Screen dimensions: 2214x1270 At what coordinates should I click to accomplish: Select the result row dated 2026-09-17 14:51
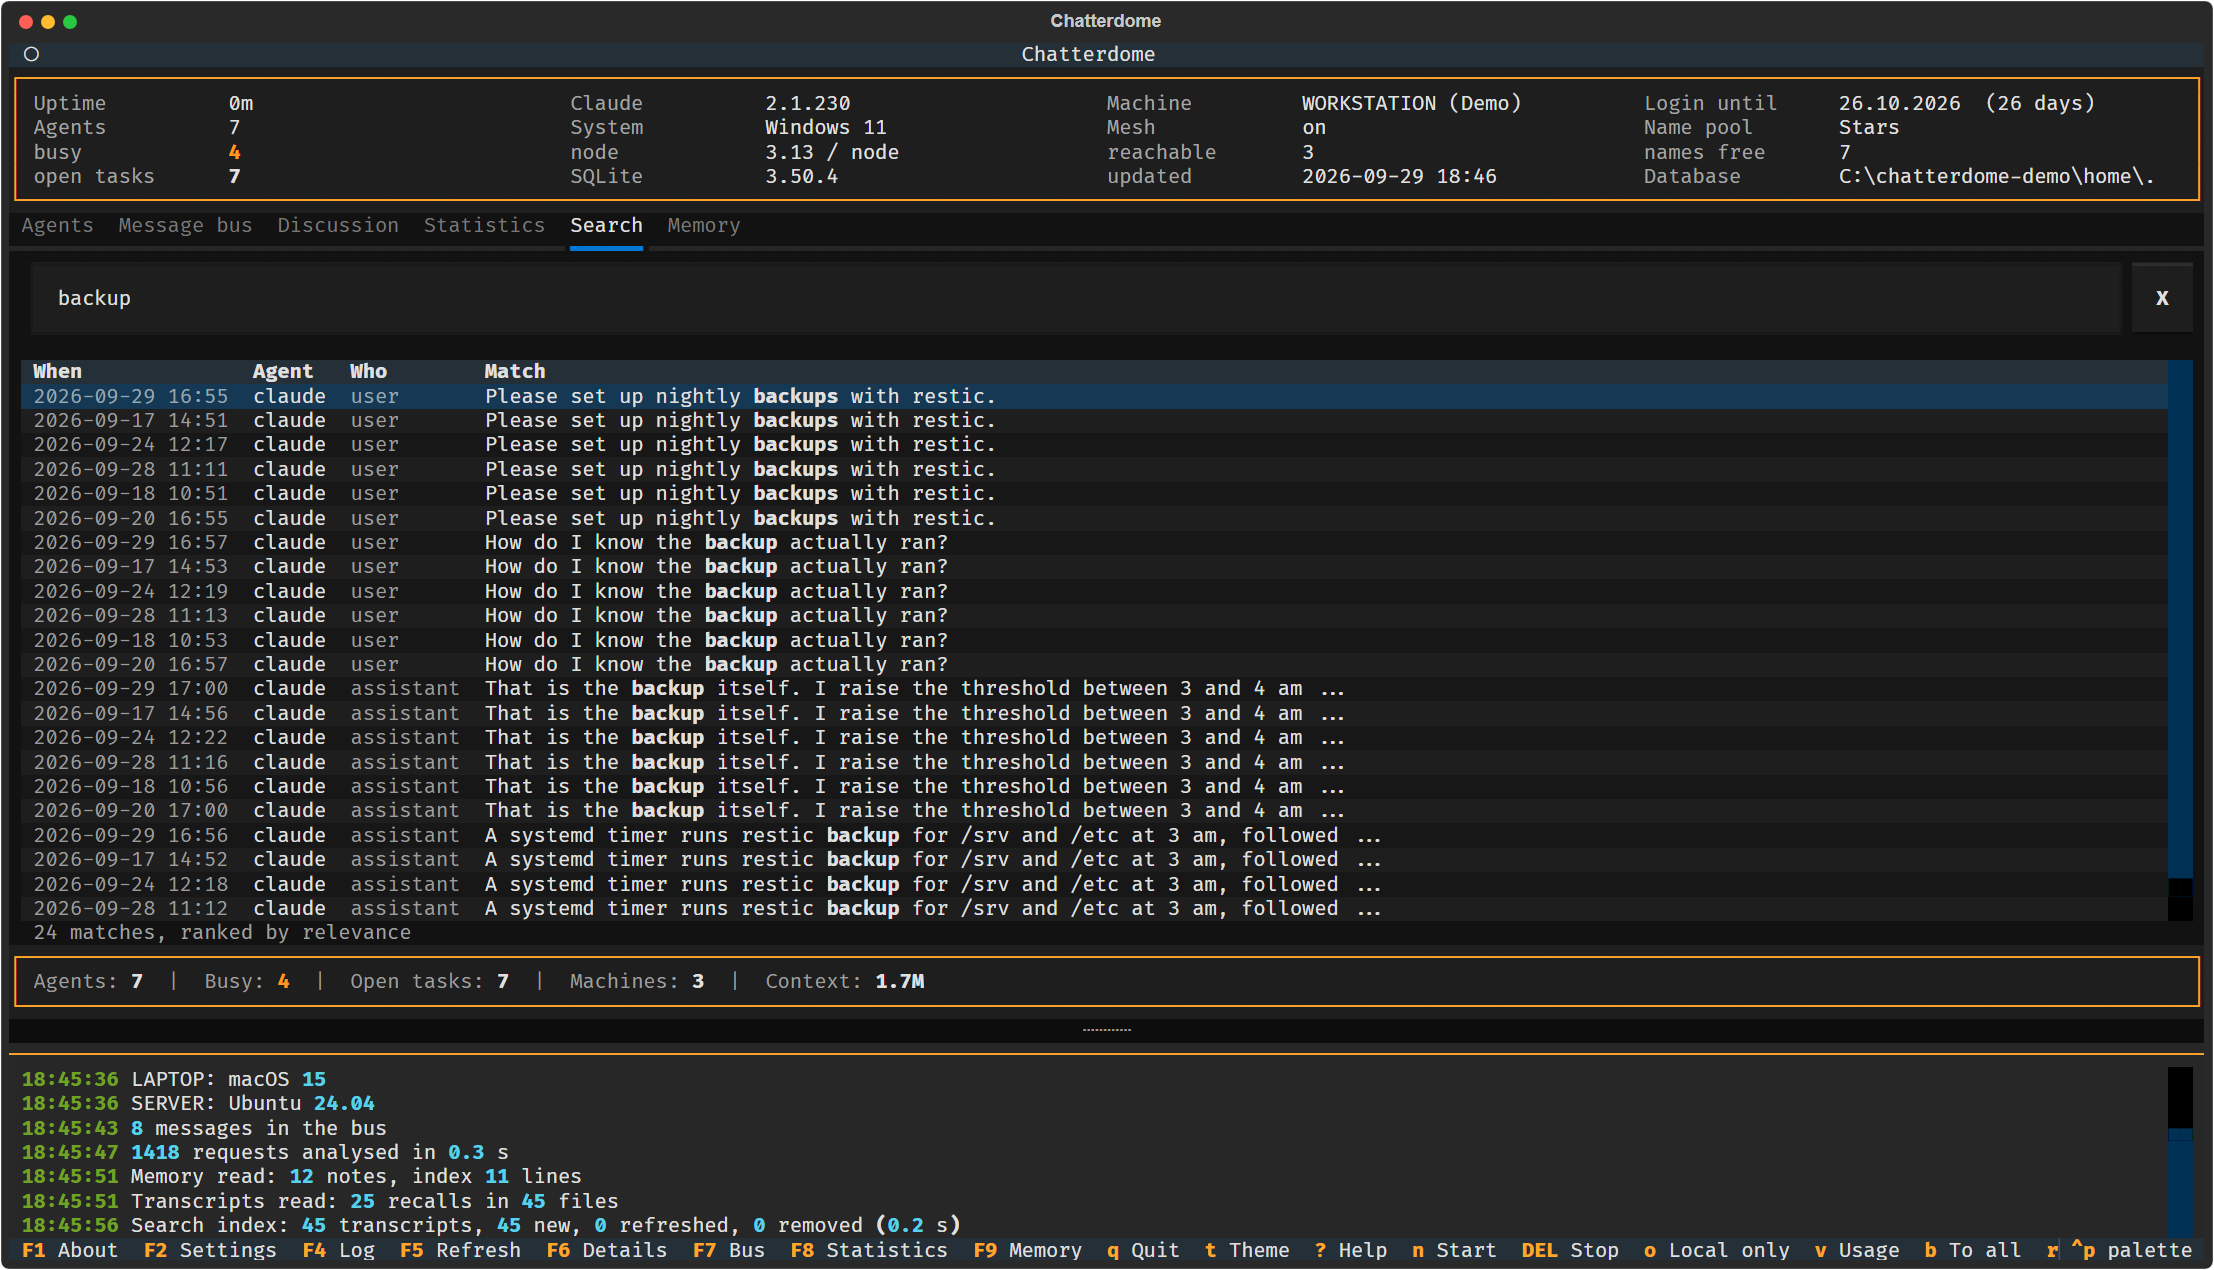tap(1094, 421)
